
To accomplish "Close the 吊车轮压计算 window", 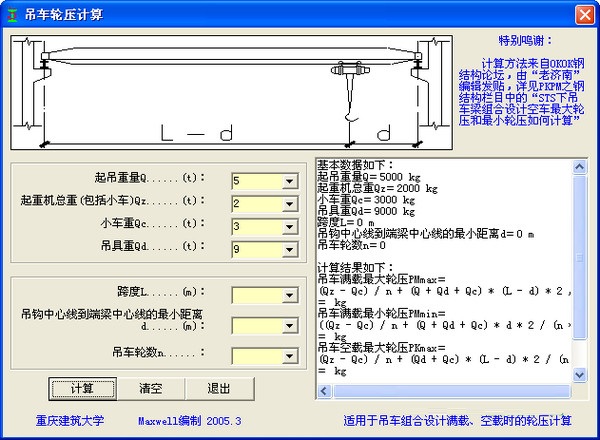I will [x=585, y=15].
